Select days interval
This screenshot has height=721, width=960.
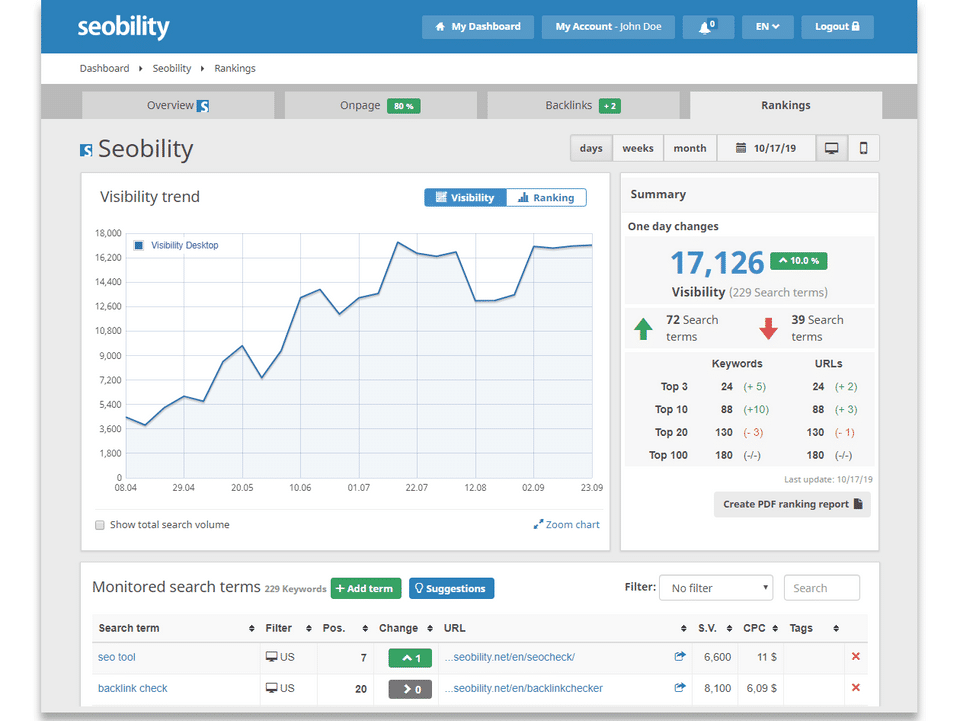pyautogui.click(x=591, y=148)
